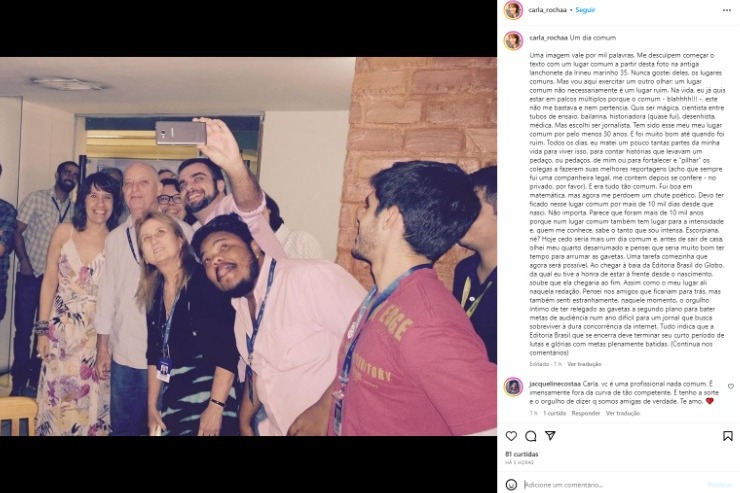Like jacquelinecostaa's comment with the small heart
The image size is (740, 493).
[x=731, y=386]
